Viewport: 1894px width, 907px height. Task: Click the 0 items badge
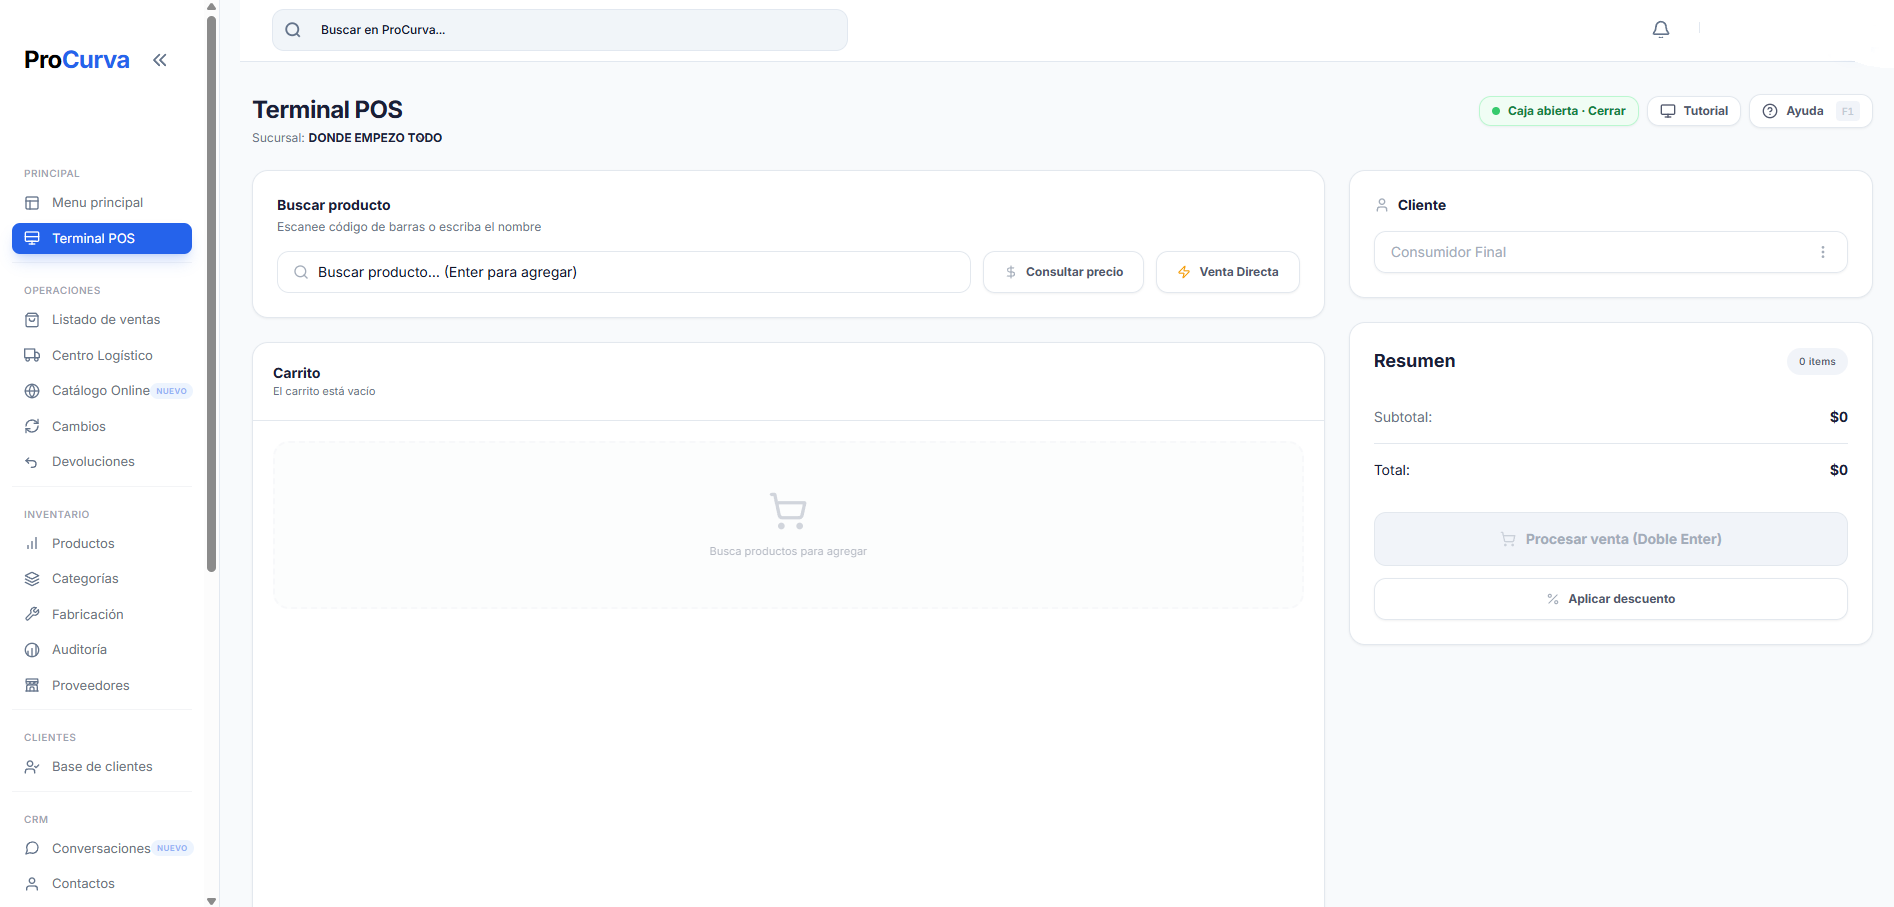(x=1817, y=362)
